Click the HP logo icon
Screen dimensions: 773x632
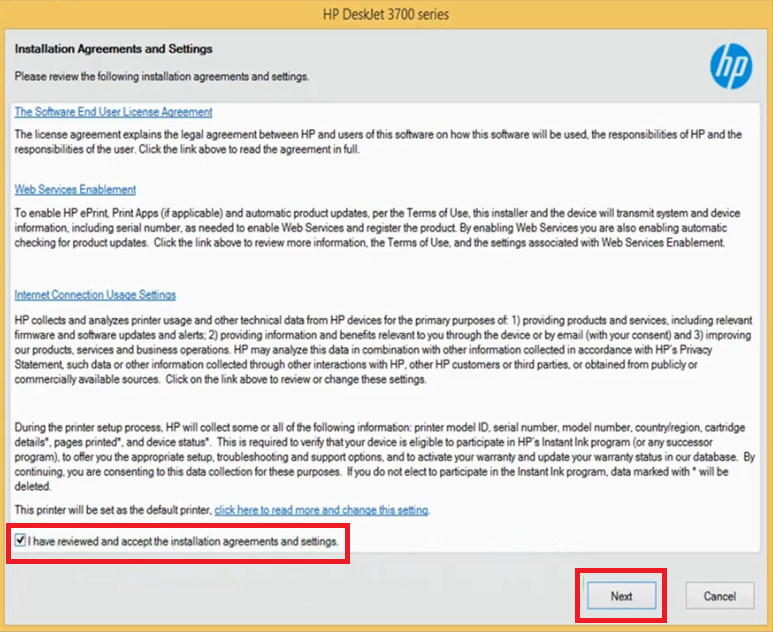coord(731,66)
